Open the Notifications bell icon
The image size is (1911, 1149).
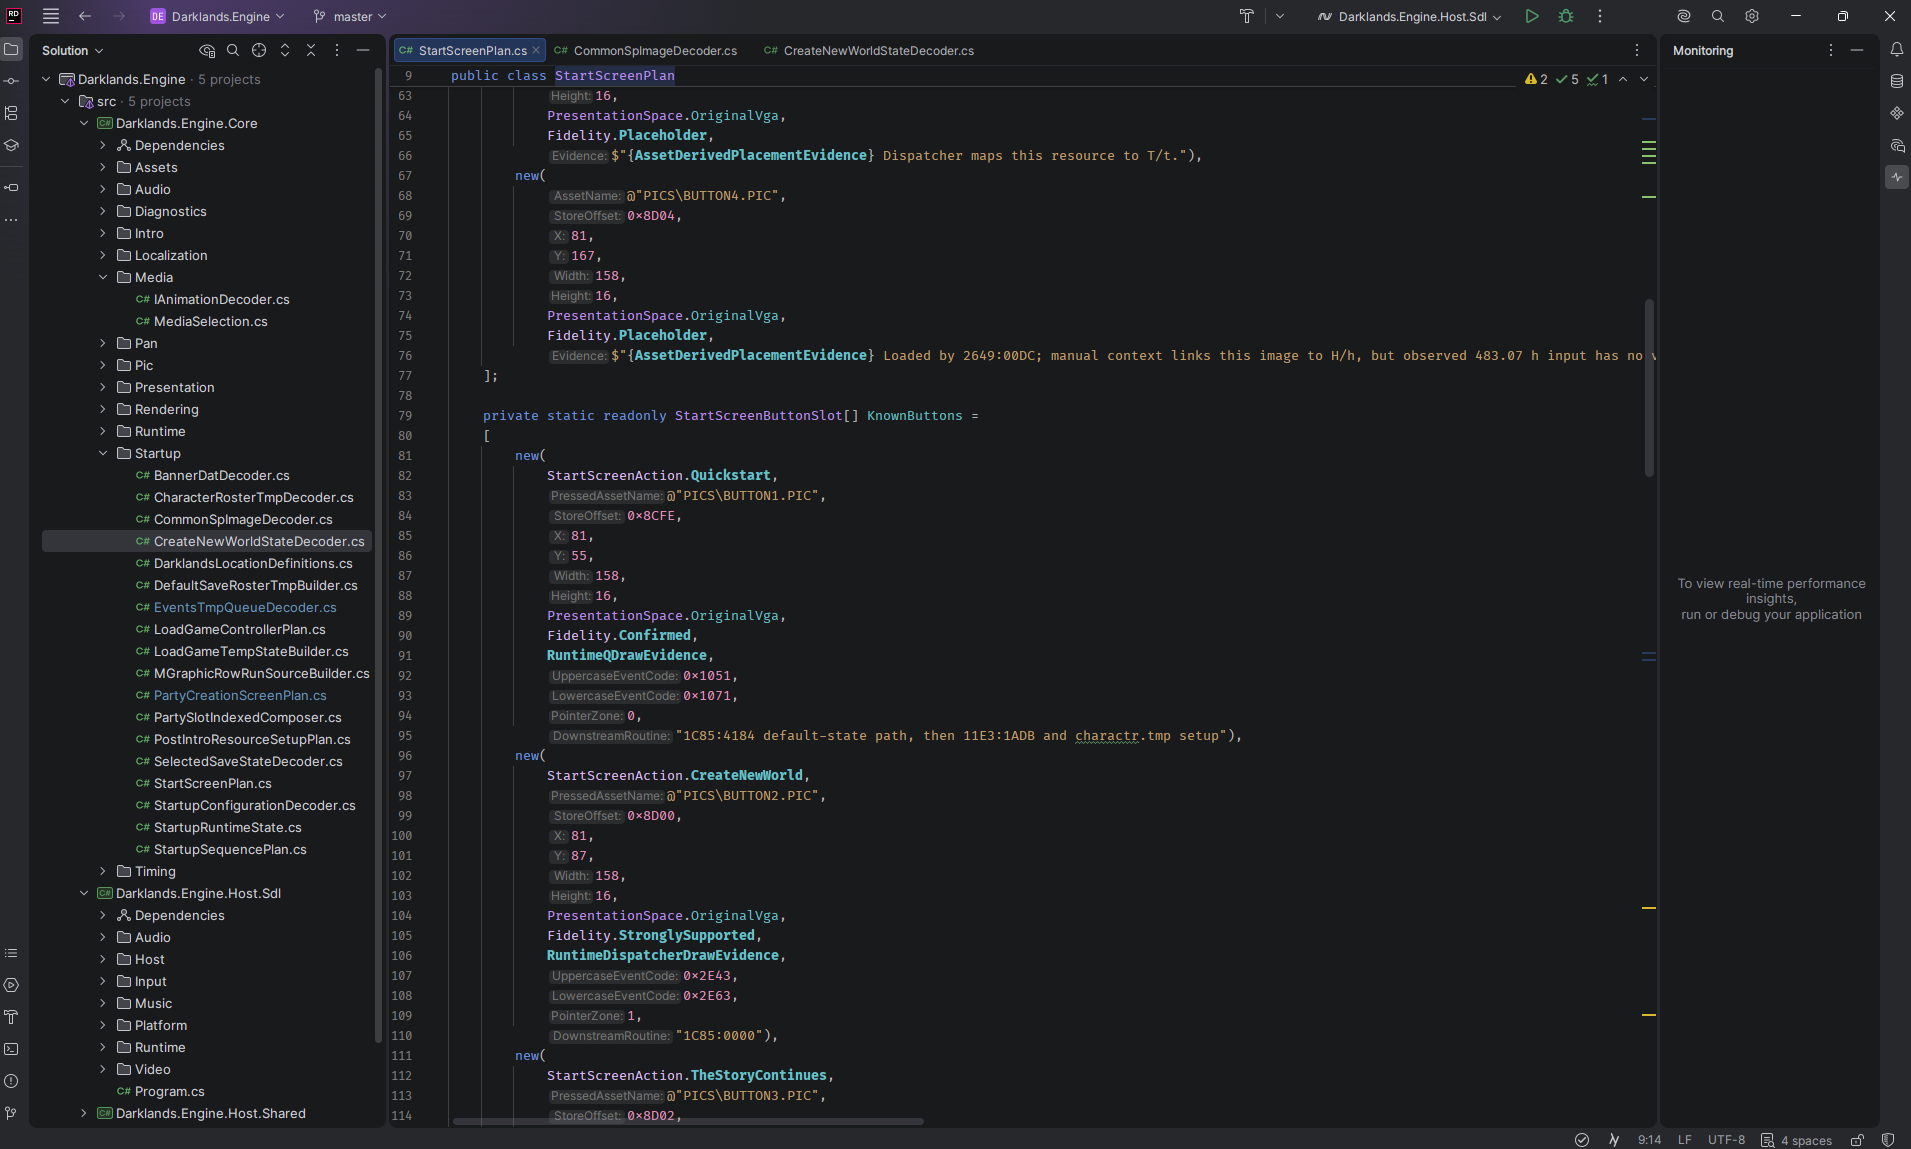point(1897,49)
